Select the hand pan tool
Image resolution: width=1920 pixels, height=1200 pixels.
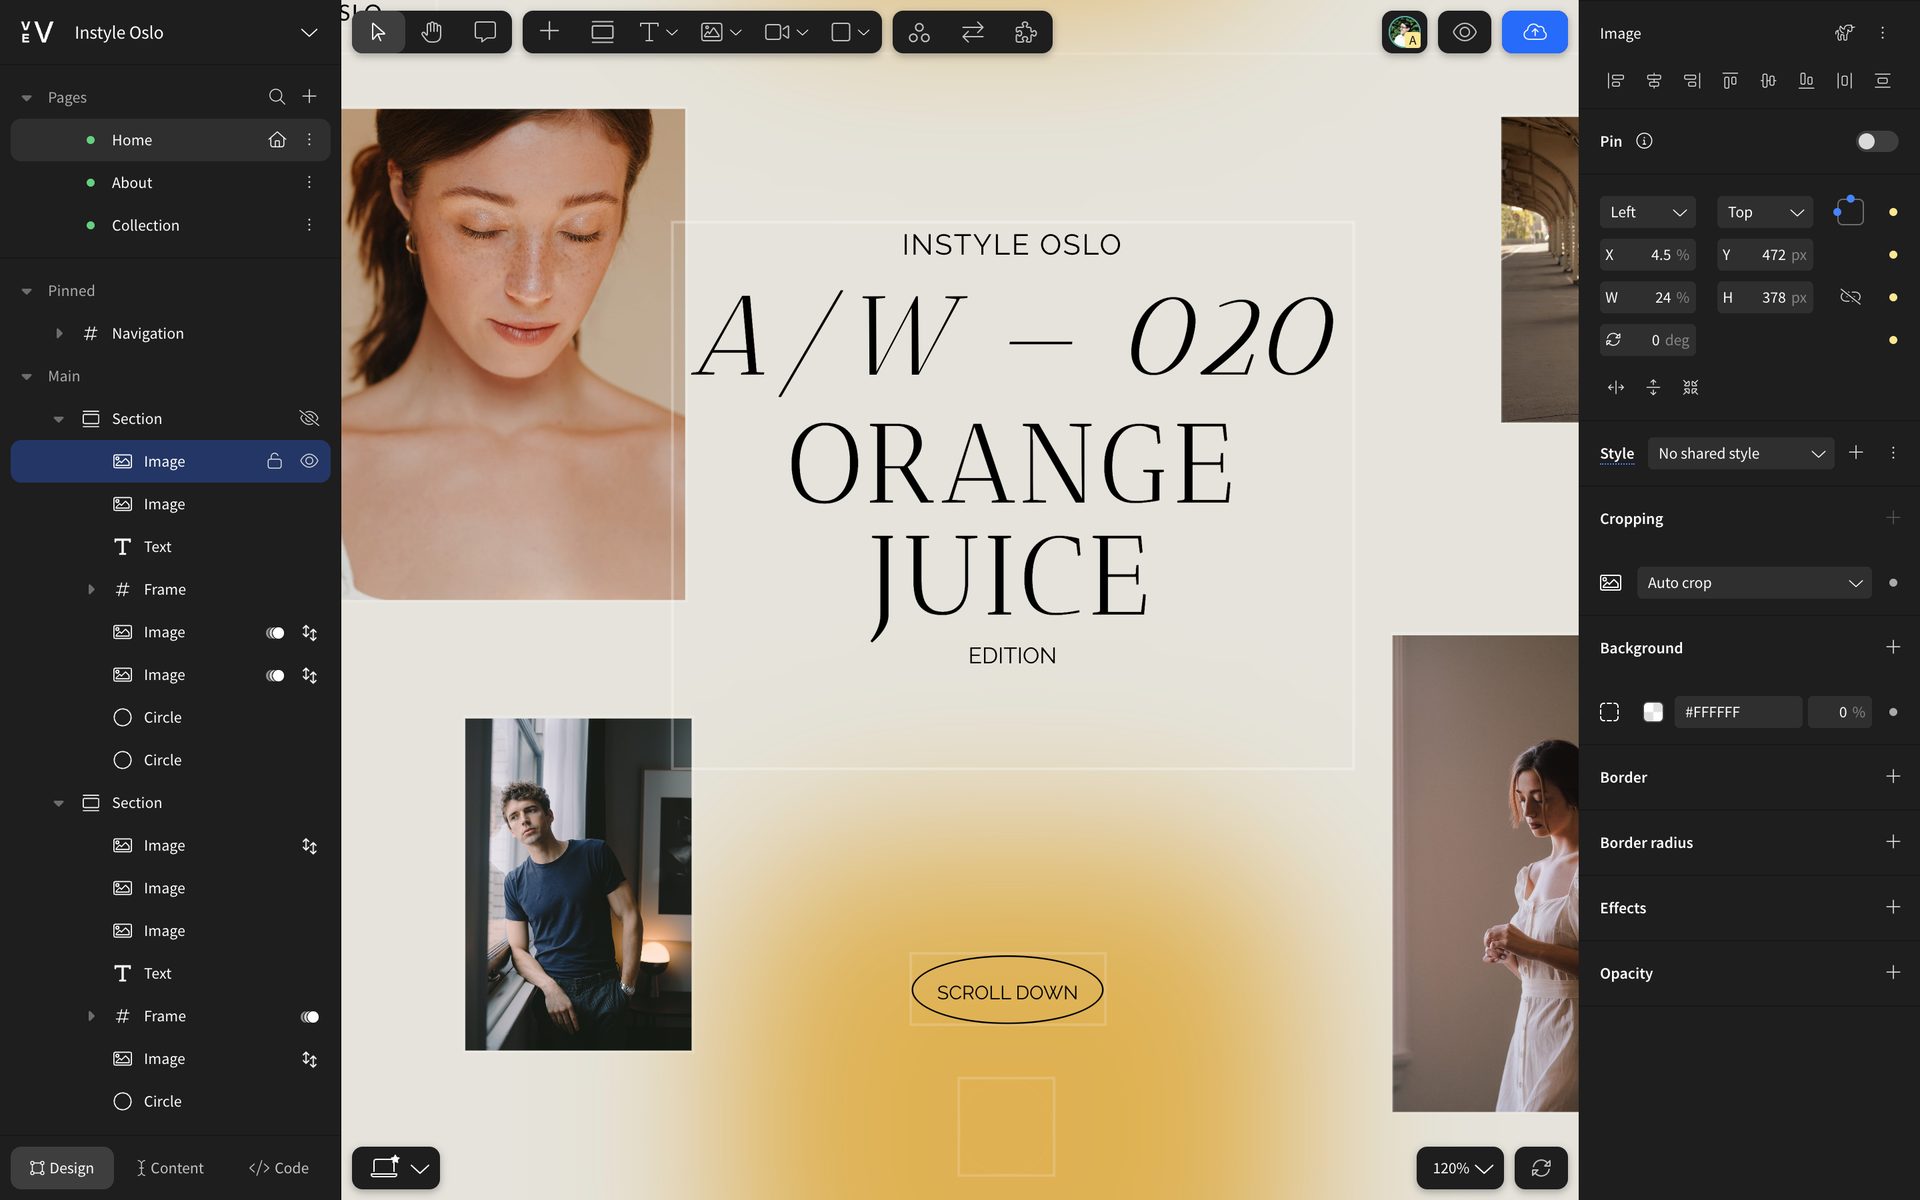click(431, 32)
